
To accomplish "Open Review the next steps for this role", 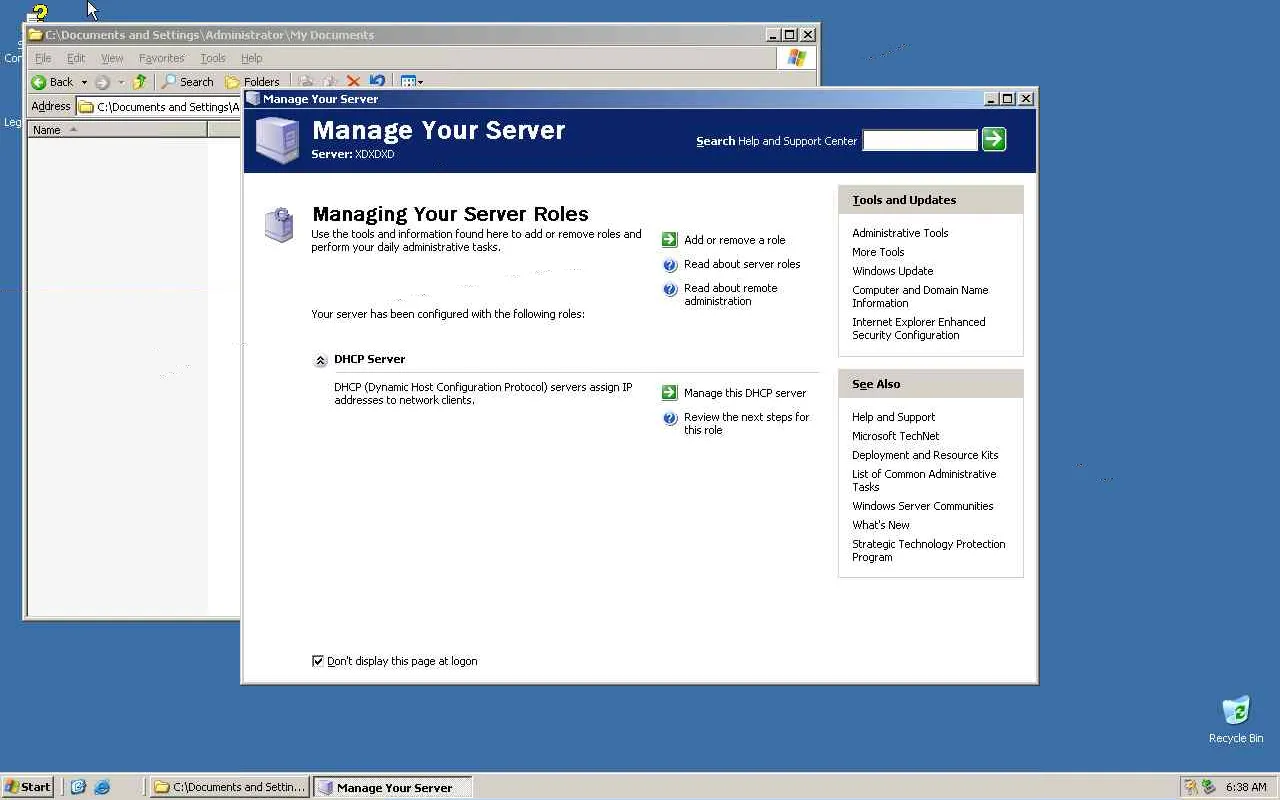I will pyautogui.click(x=747, y=424).
